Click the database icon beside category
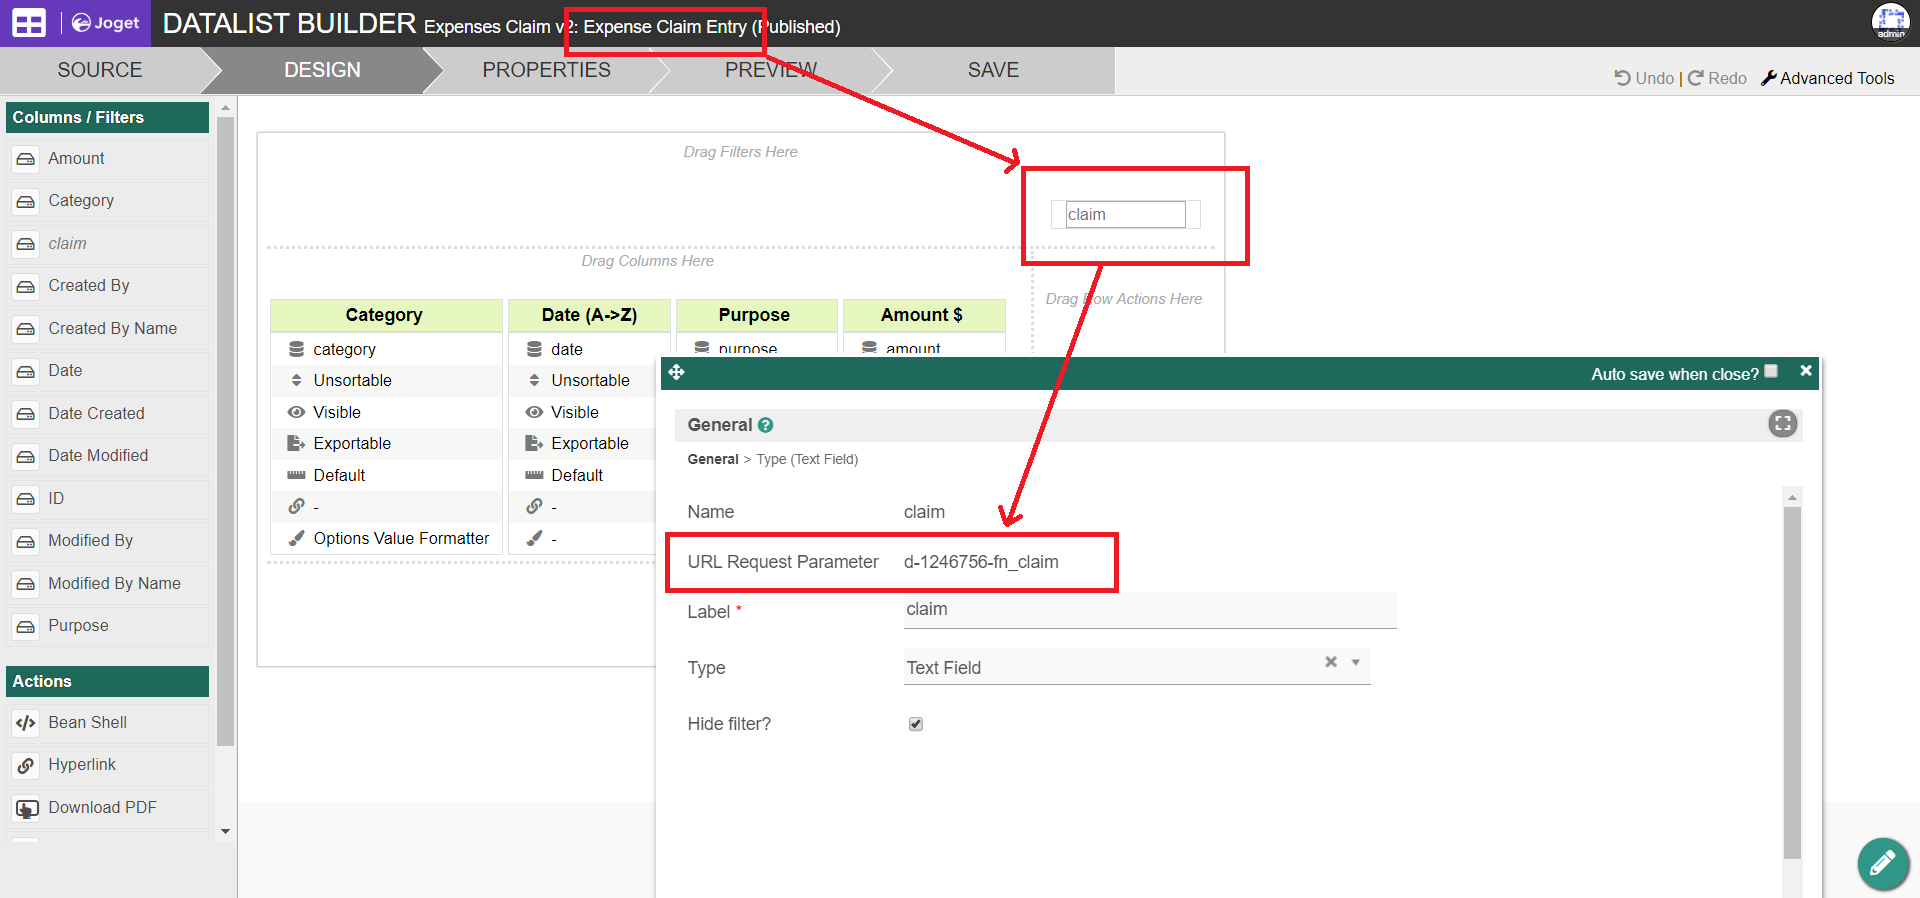Image resolution: width=1920 pixels, height=898 pixels. pyautogui.click(x=296, y=349)
